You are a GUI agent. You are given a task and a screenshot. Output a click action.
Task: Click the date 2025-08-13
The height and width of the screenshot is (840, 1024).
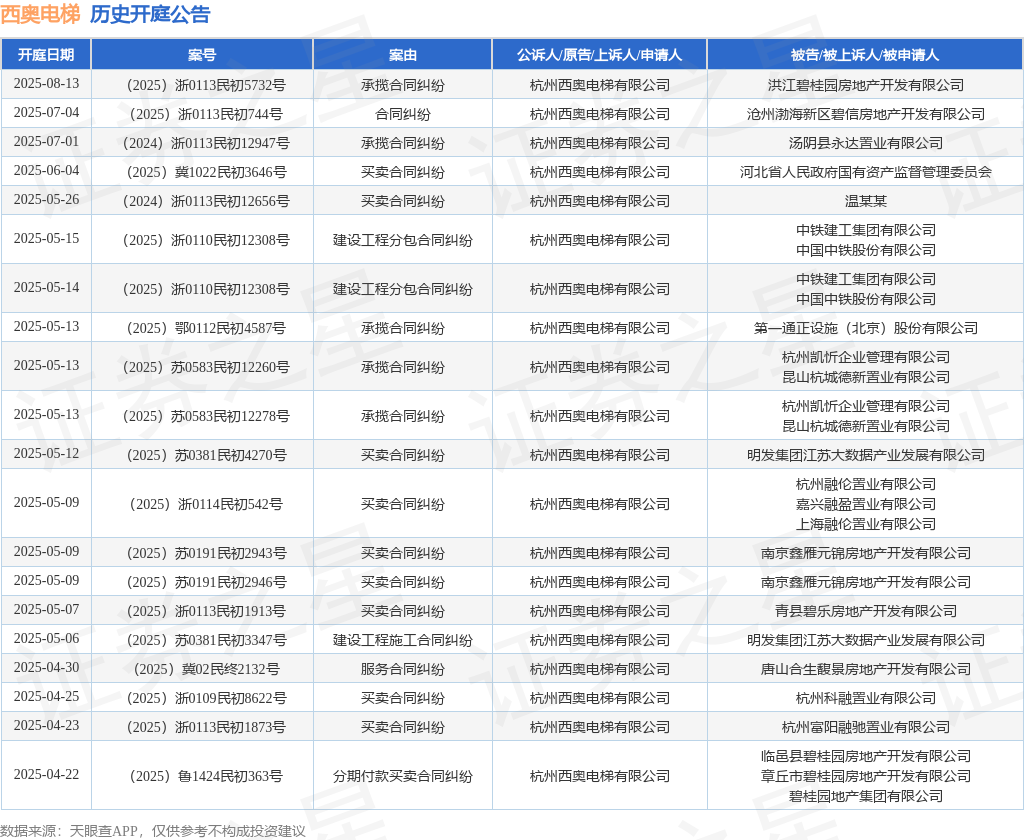[x=46, y=84]
